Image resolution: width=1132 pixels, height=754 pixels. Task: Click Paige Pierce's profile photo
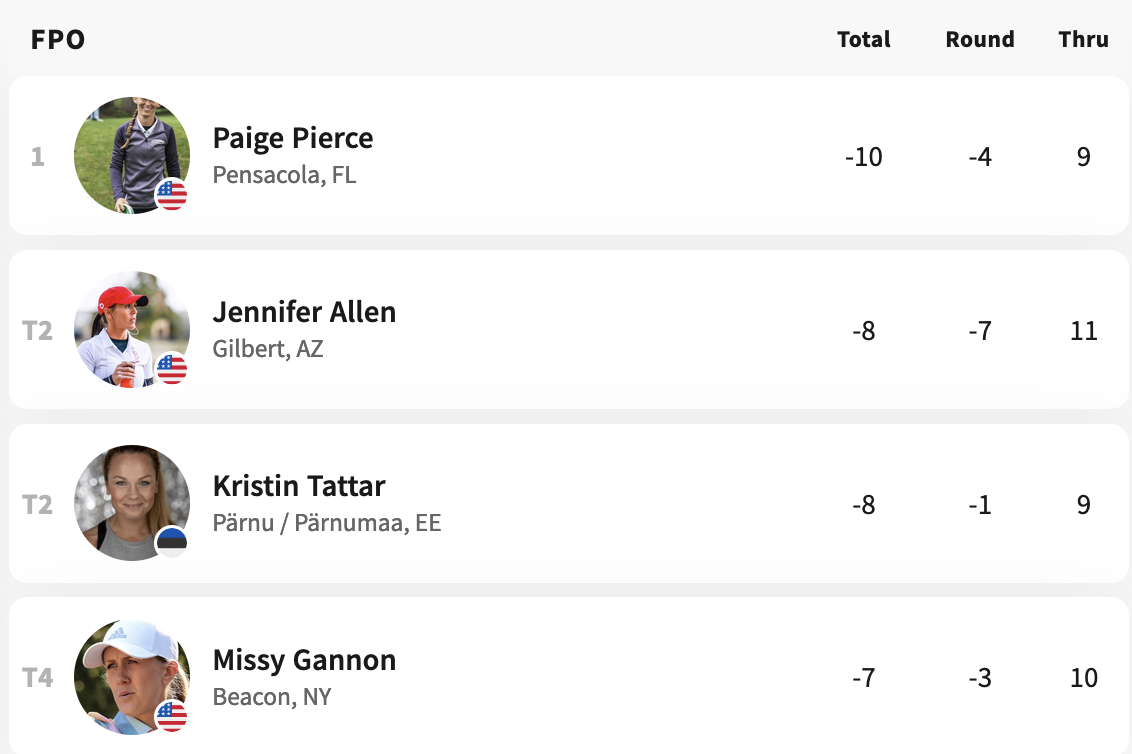click(x=132, y=155)
